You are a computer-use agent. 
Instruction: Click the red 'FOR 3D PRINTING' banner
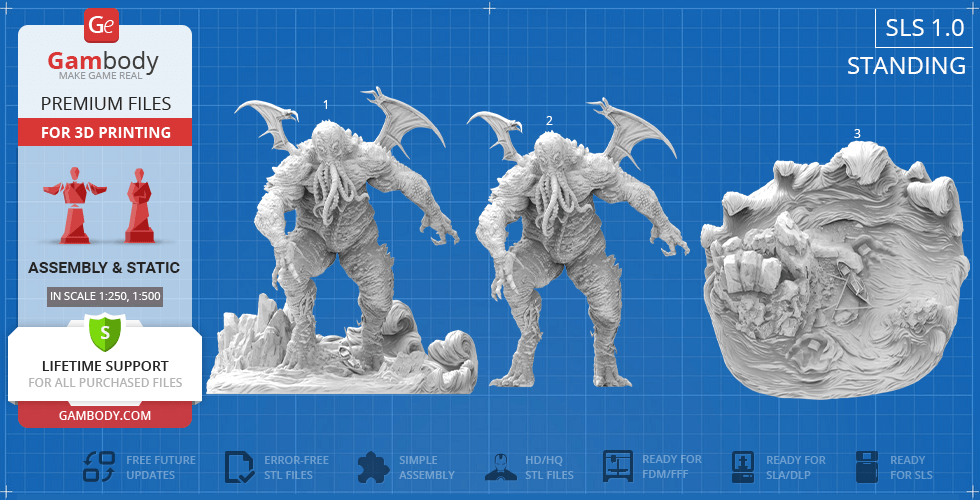click(x=106, y=132)
